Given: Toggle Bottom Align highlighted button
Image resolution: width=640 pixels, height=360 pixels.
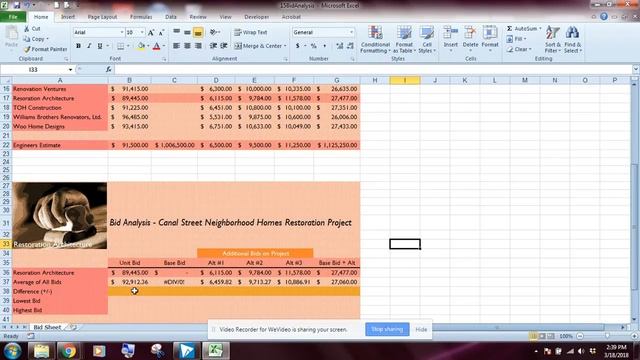Looking at the screenshot, I should pos(198,32).
